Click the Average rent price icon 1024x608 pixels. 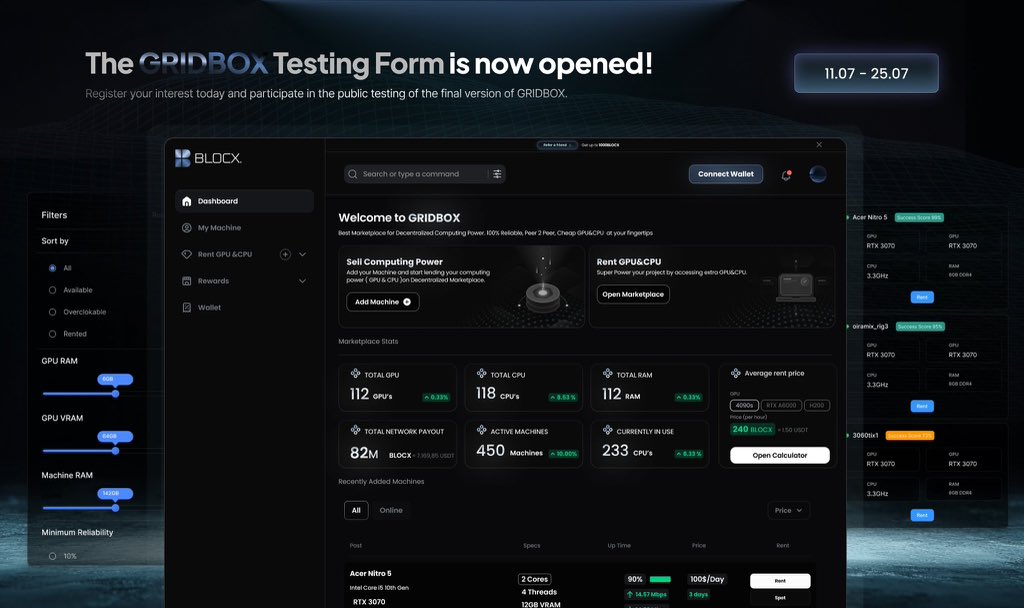(735, 373)
